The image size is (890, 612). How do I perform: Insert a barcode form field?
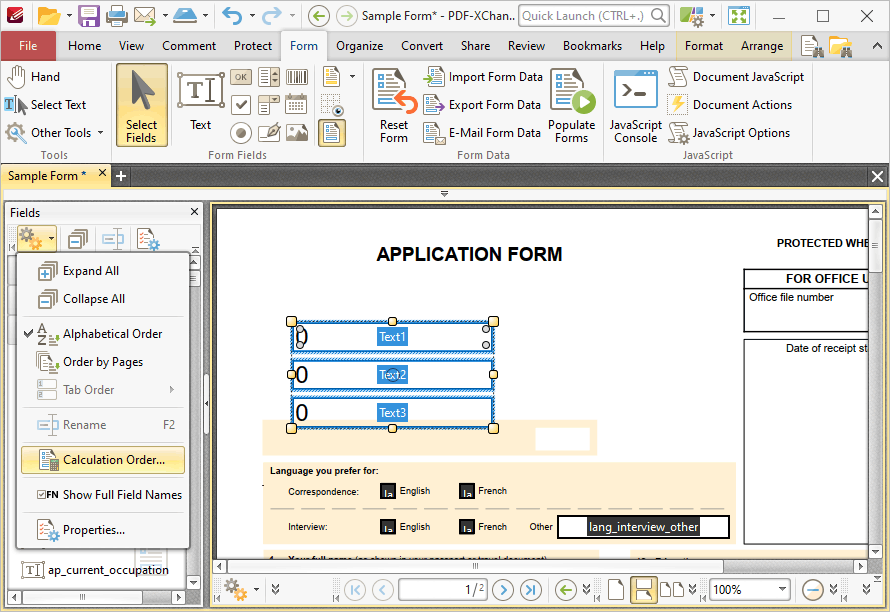296,77
